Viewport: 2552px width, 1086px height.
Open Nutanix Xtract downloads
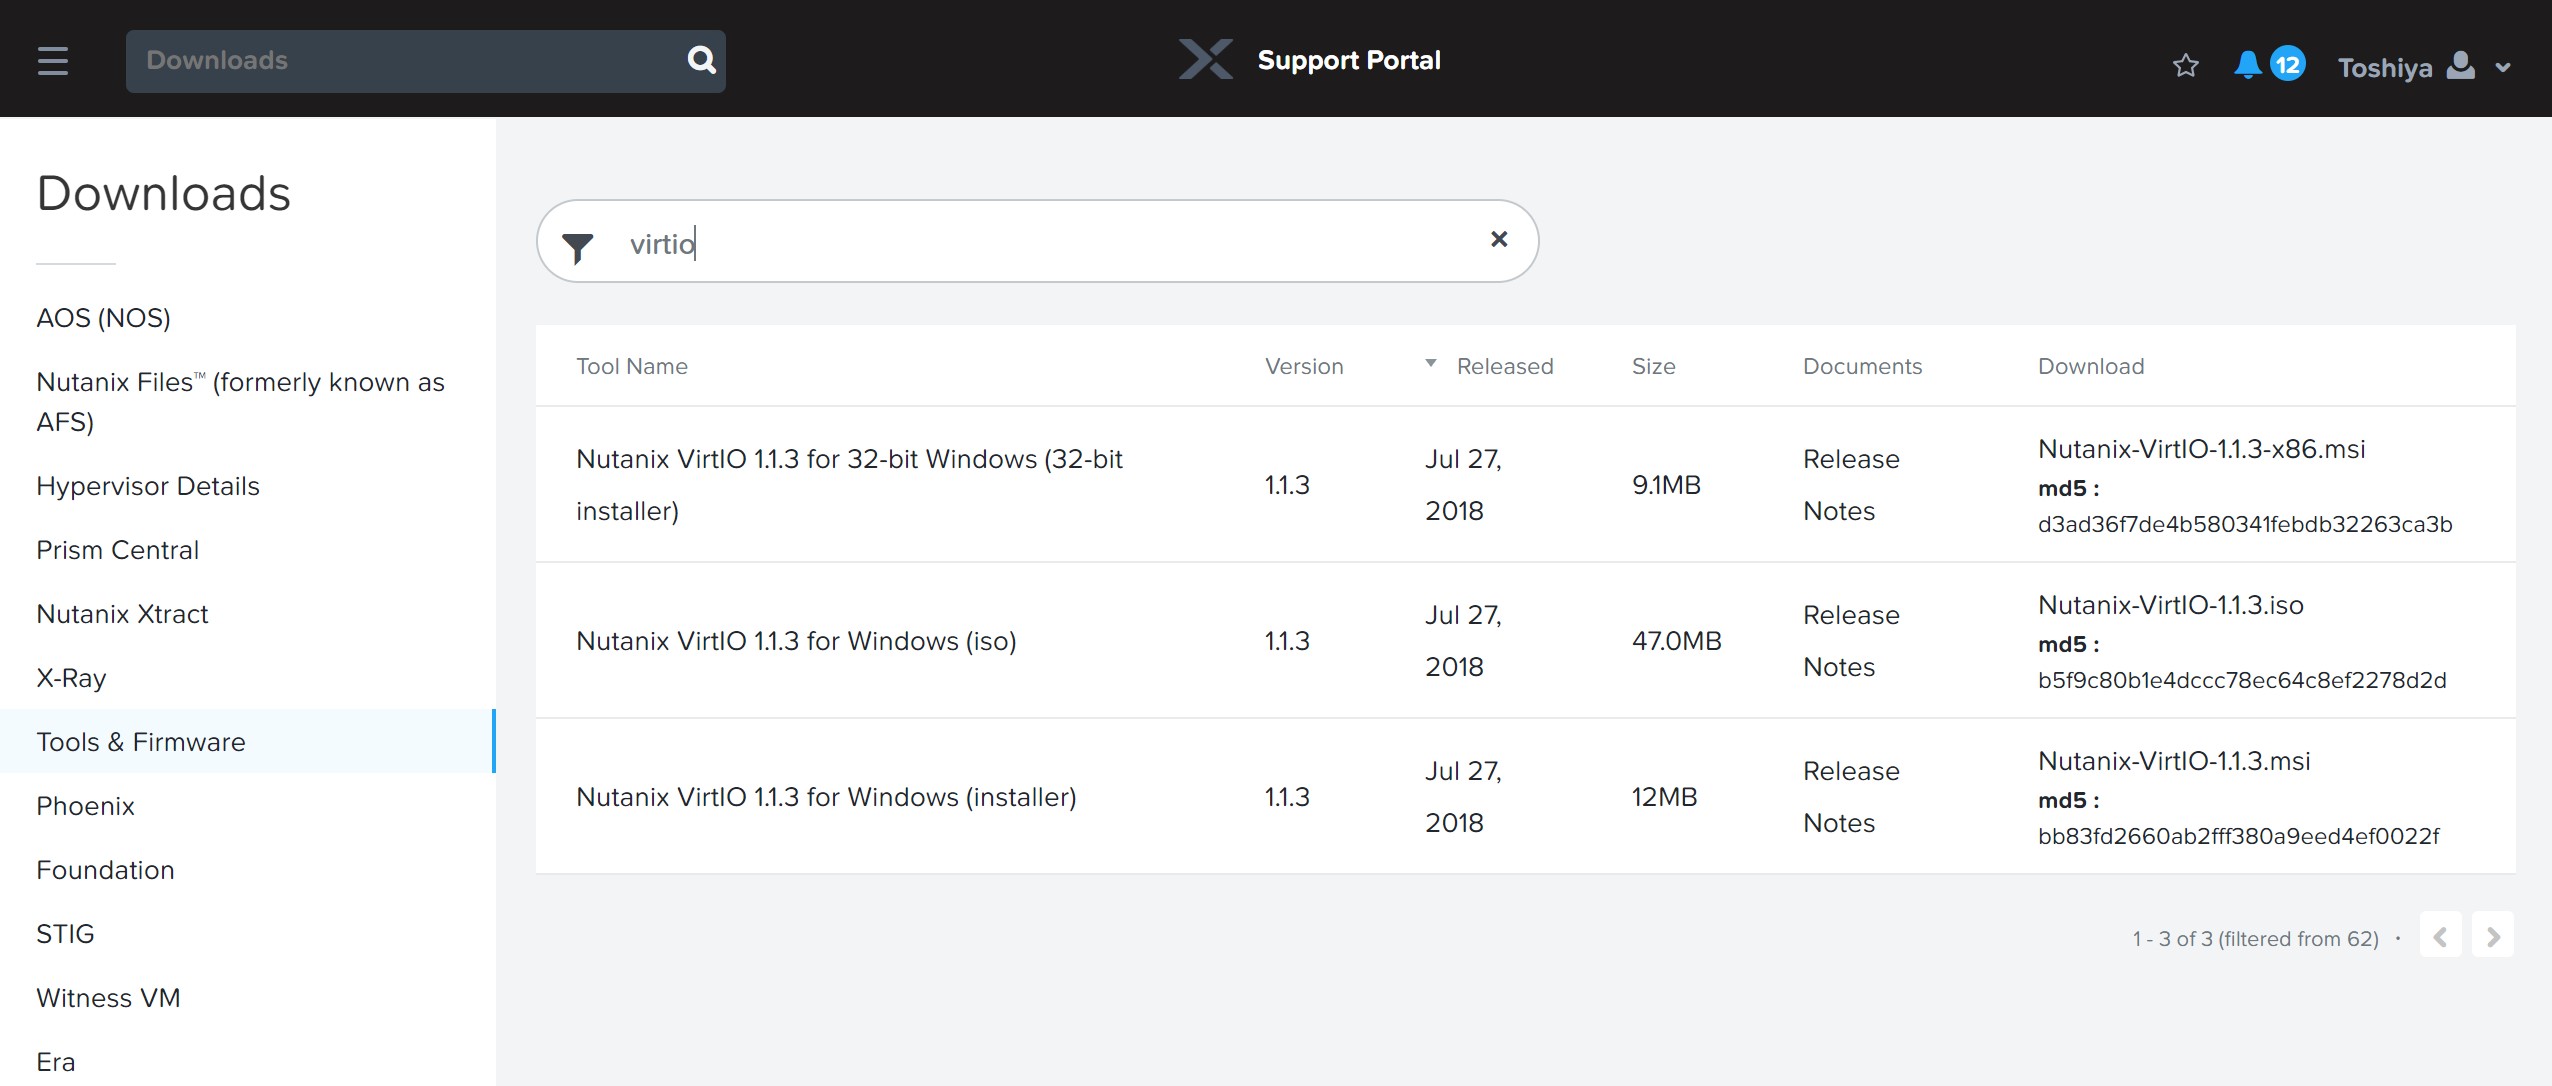[x=122, y=614]
